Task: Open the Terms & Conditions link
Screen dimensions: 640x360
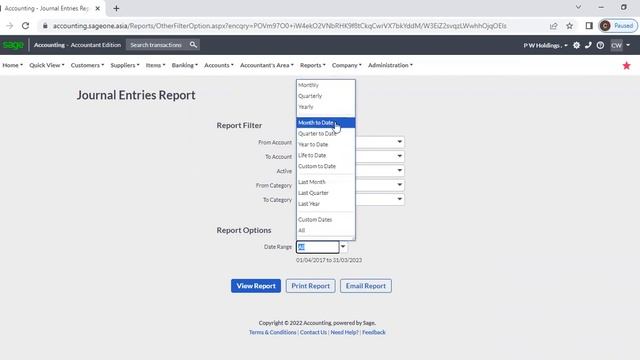Action: [x=273, y=332]
